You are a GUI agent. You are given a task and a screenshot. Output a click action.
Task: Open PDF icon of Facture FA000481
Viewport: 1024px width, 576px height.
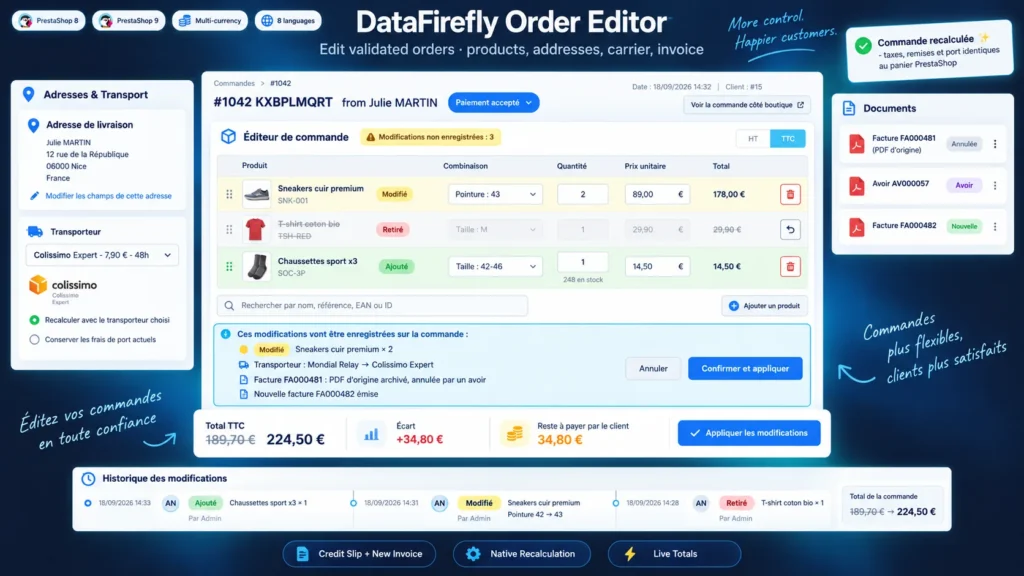click(x=856, y=144)
